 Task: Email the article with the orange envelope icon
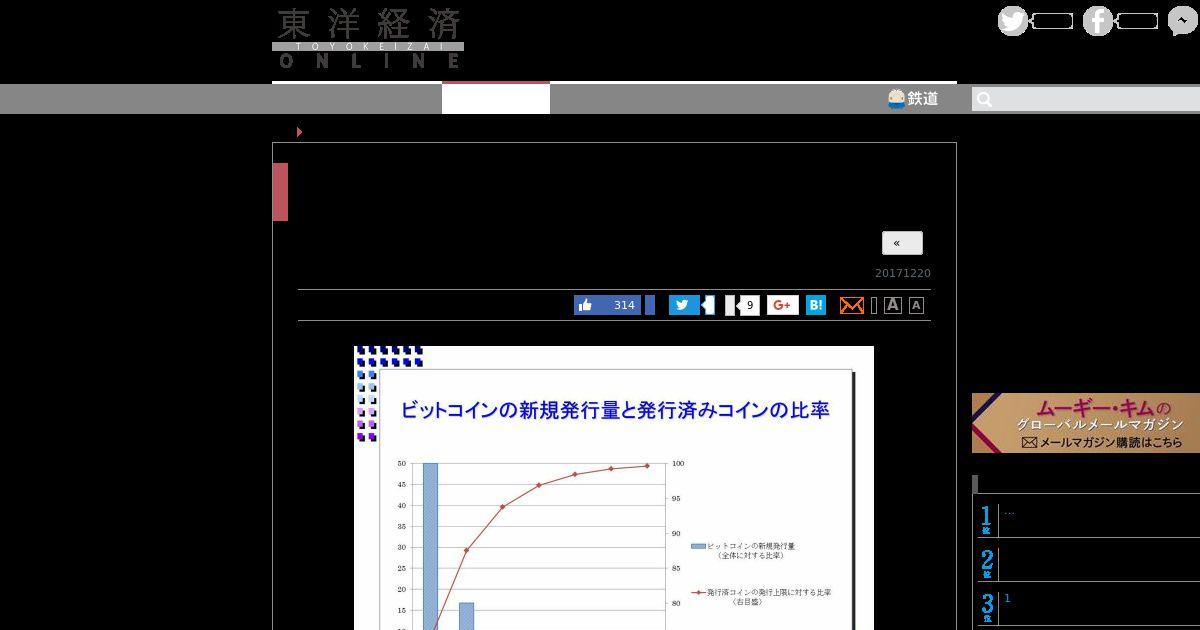pos(852,305)
